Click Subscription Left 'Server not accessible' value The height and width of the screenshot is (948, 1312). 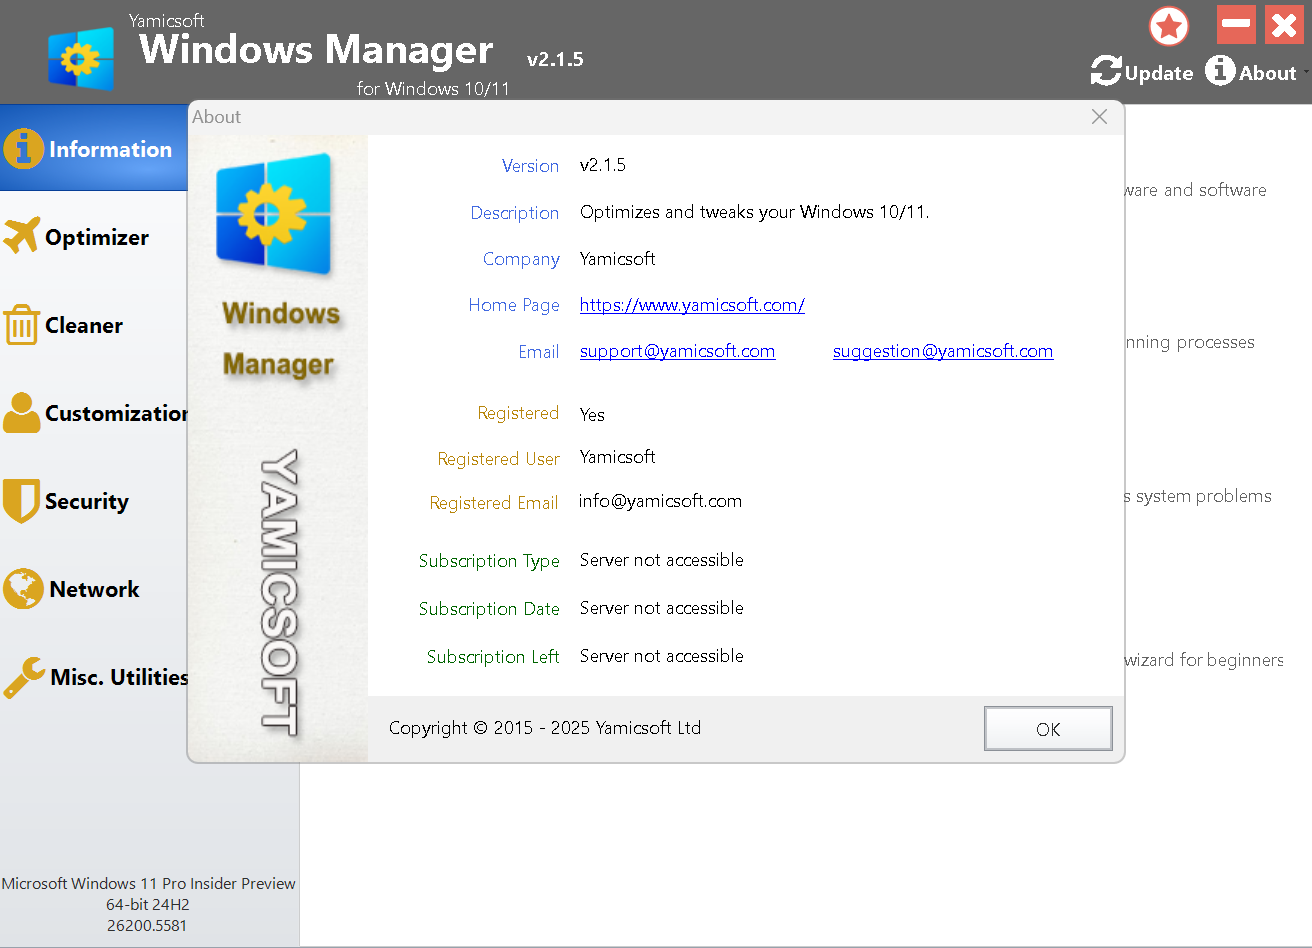click(662, 656)
